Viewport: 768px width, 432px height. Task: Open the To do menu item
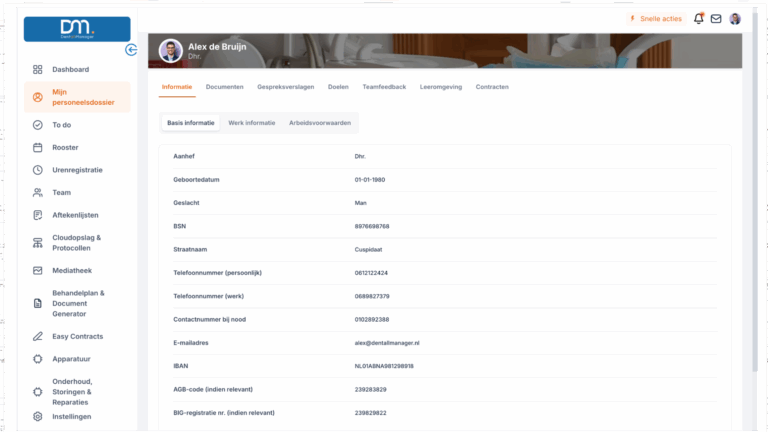(77, 125)
